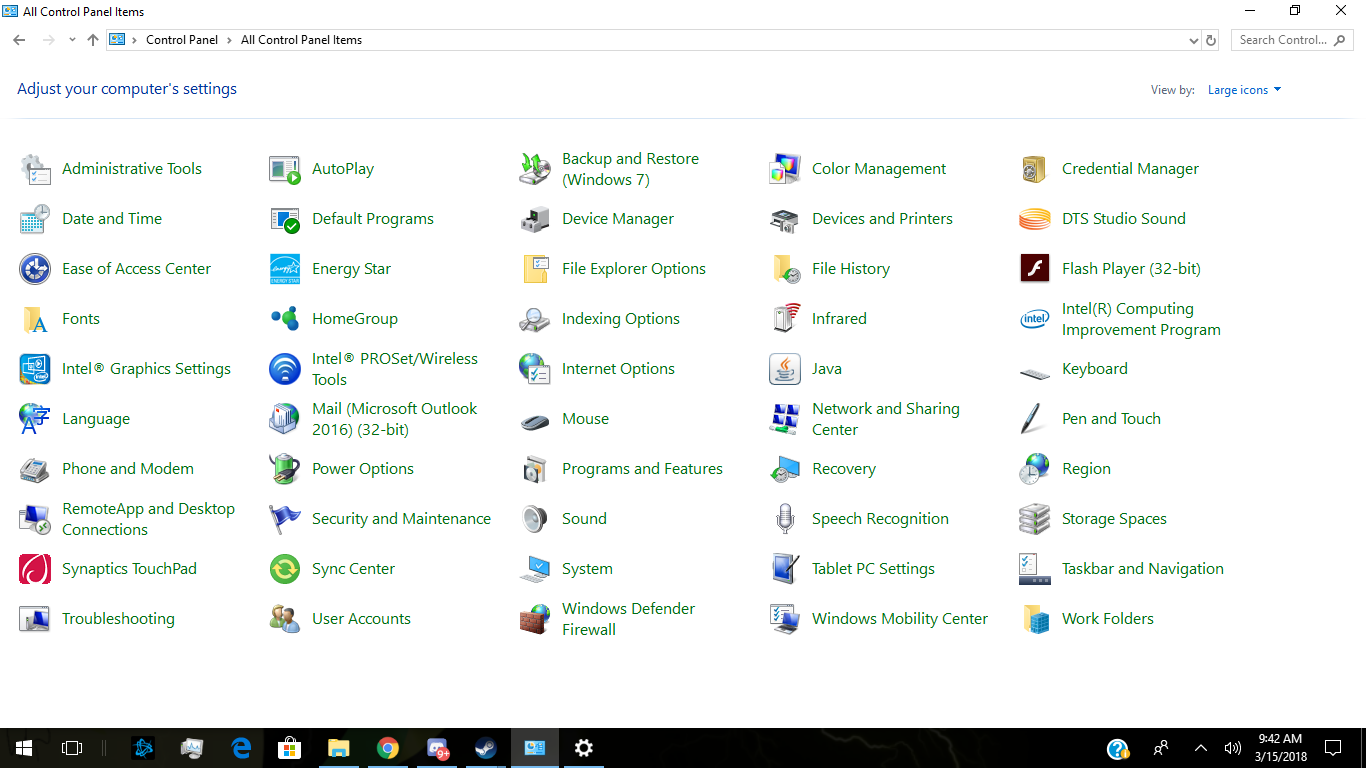Open Google Chrome from the taskbar

(388, 748)
